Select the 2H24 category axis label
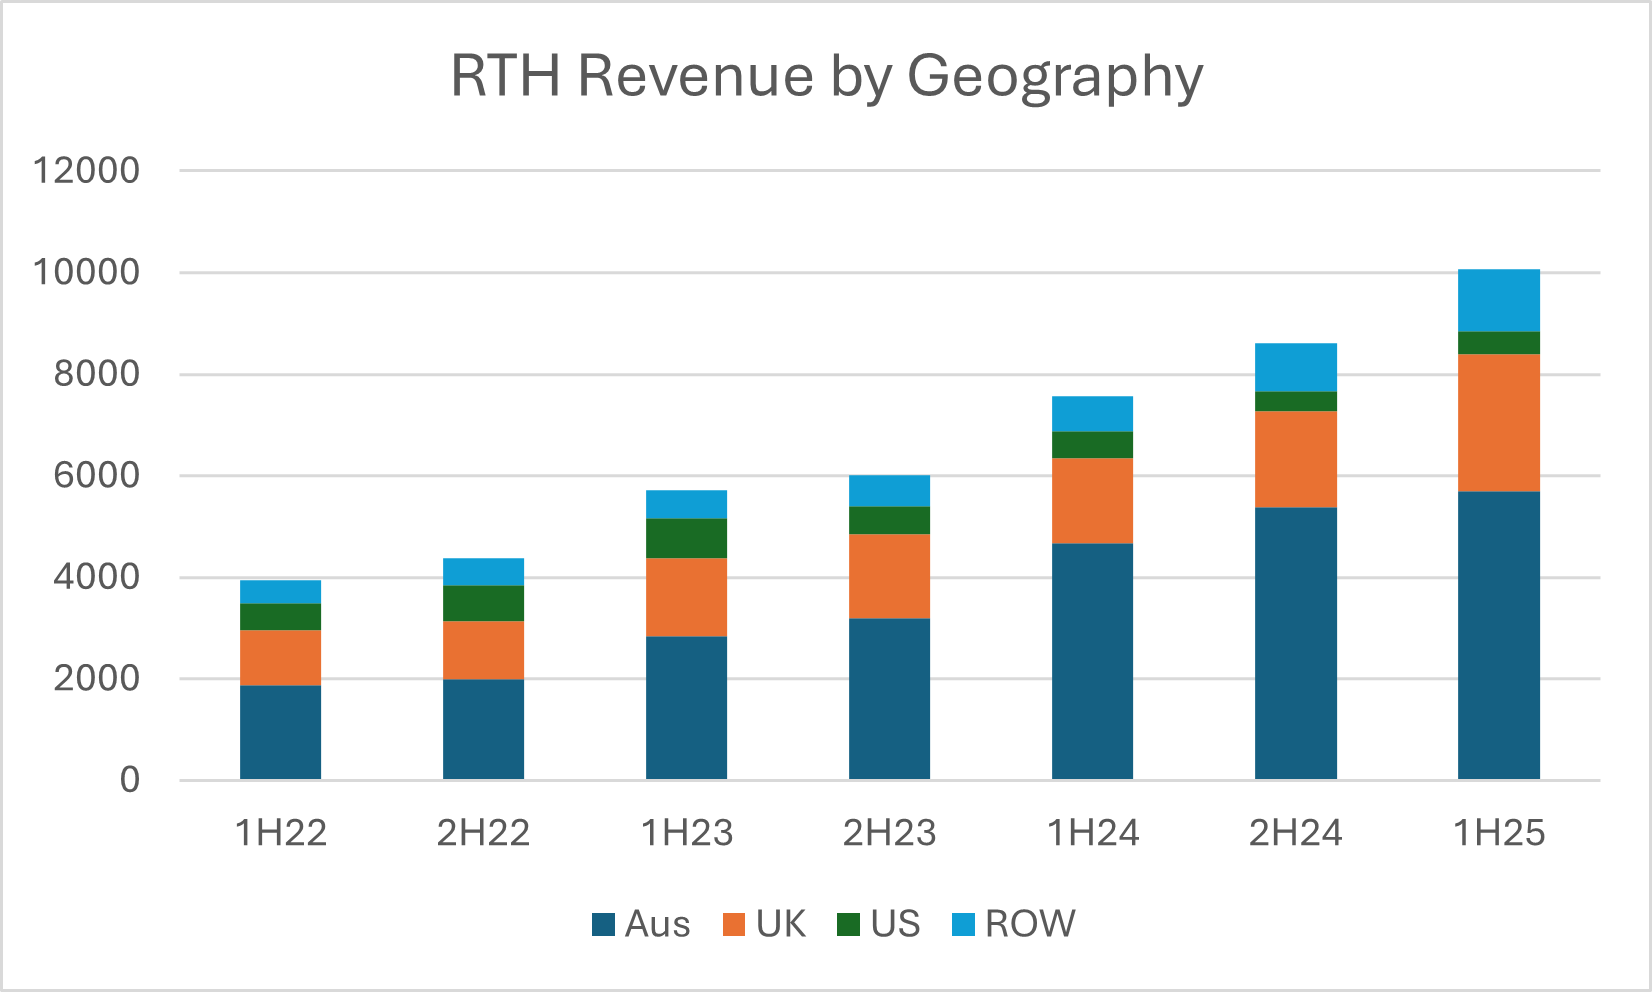This screenshot has height=992, width=1652. point(1295,833)
